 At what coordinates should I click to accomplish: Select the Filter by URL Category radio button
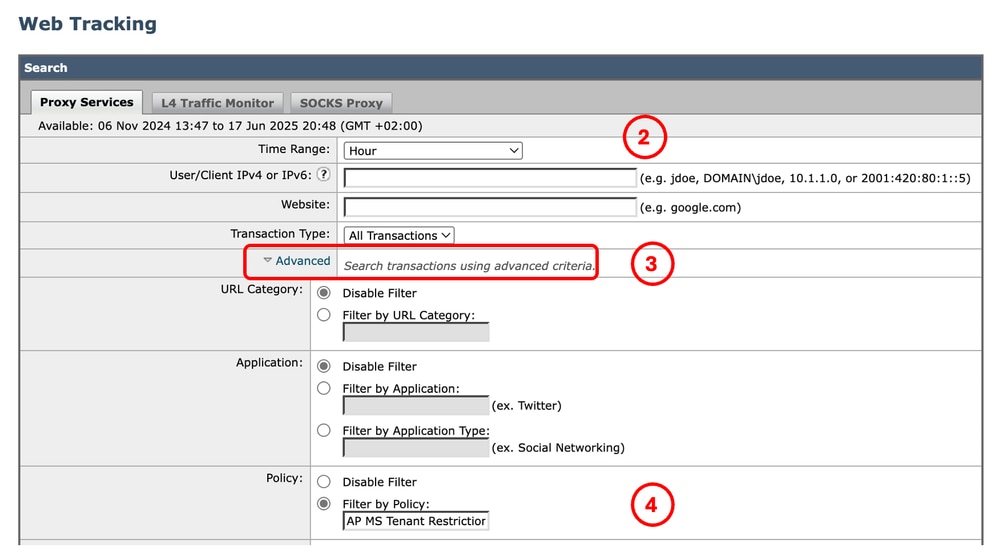(324, 315)
